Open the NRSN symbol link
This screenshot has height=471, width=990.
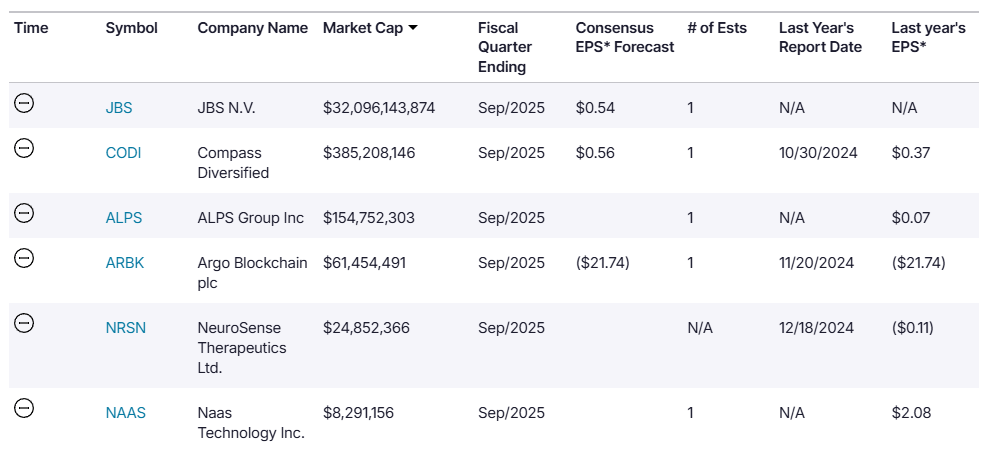[x=126, y=328]
